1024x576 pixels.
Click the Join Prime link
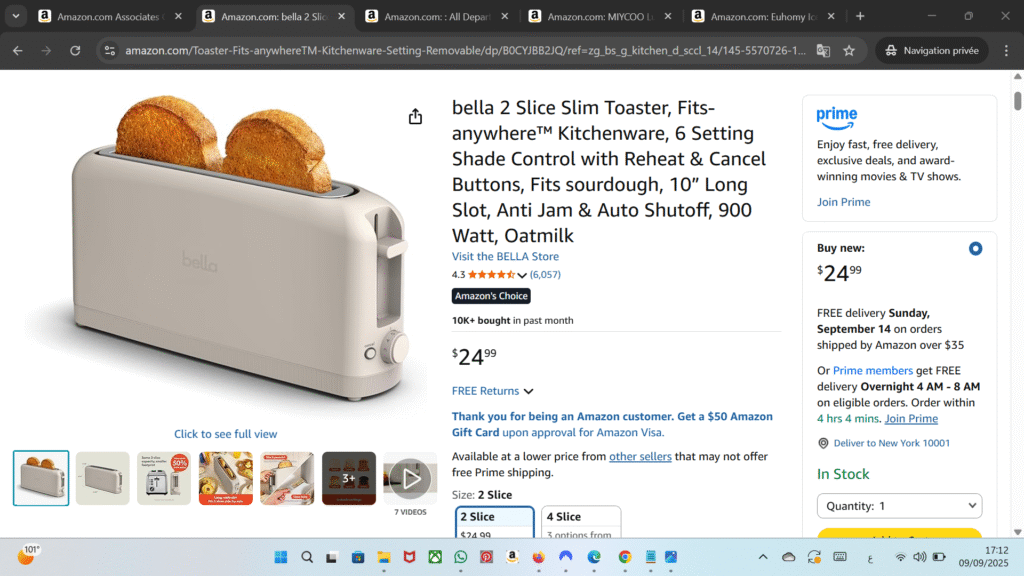coord(843,202)
